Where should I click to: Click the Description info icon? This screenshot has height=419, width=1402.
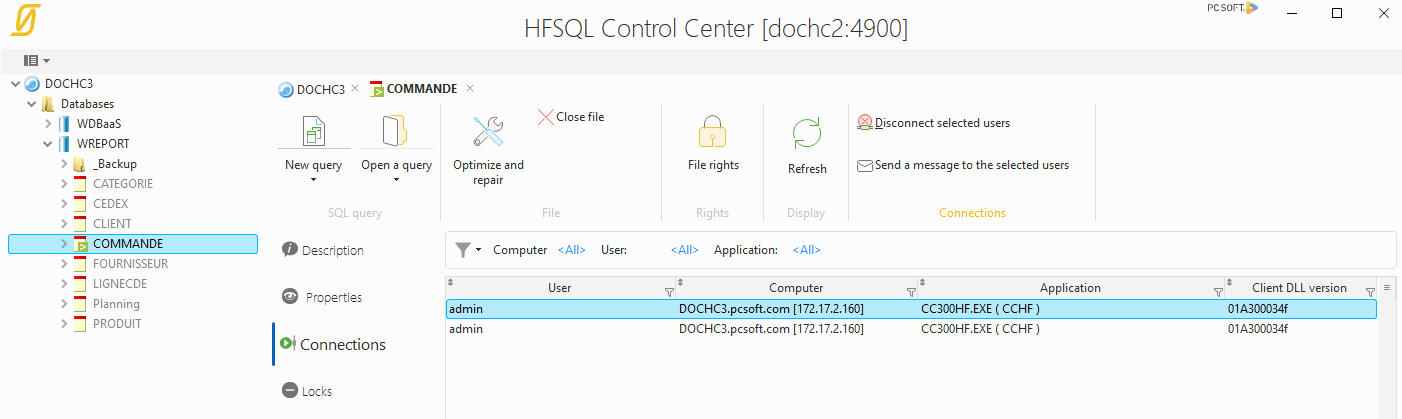[290, 249]
